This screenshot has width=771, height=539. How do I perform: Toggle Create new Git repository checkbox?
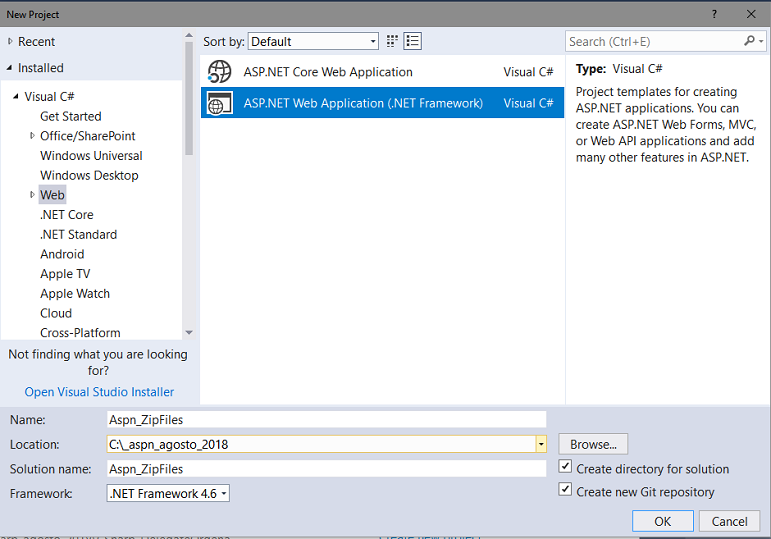coord(565,489)
